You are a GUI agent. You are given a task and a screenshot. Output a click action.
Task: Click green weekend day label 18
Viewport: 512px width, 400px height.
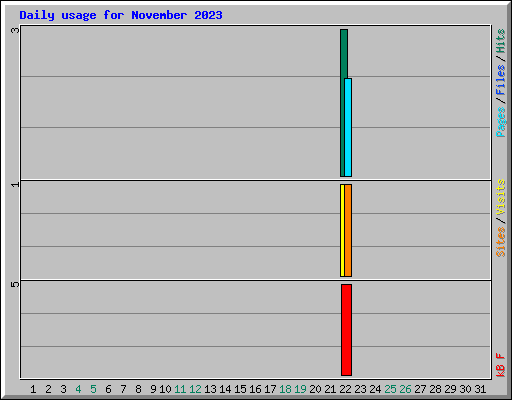(x=285, y=389)
